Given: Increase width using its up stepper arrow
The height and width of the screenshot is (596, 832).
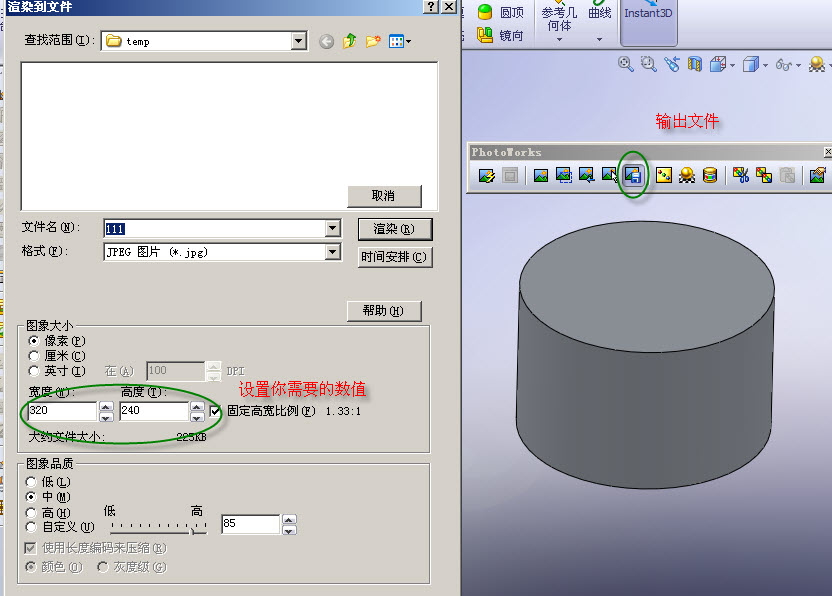Looking at the screenshot, I should (106, 407).
